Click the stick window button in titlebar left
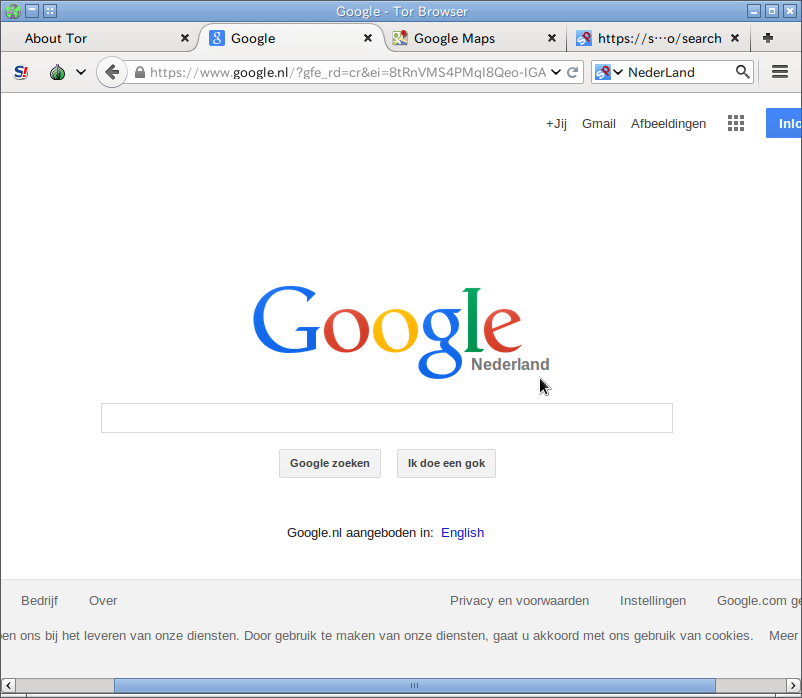This screenshot has width=802, height=698. point(50,11)
